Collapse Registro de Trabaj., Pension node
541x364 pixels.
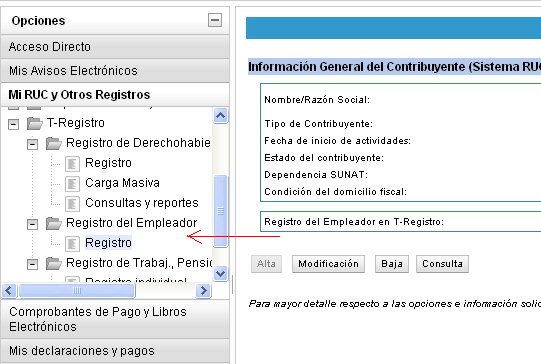(x=32, y=264)
